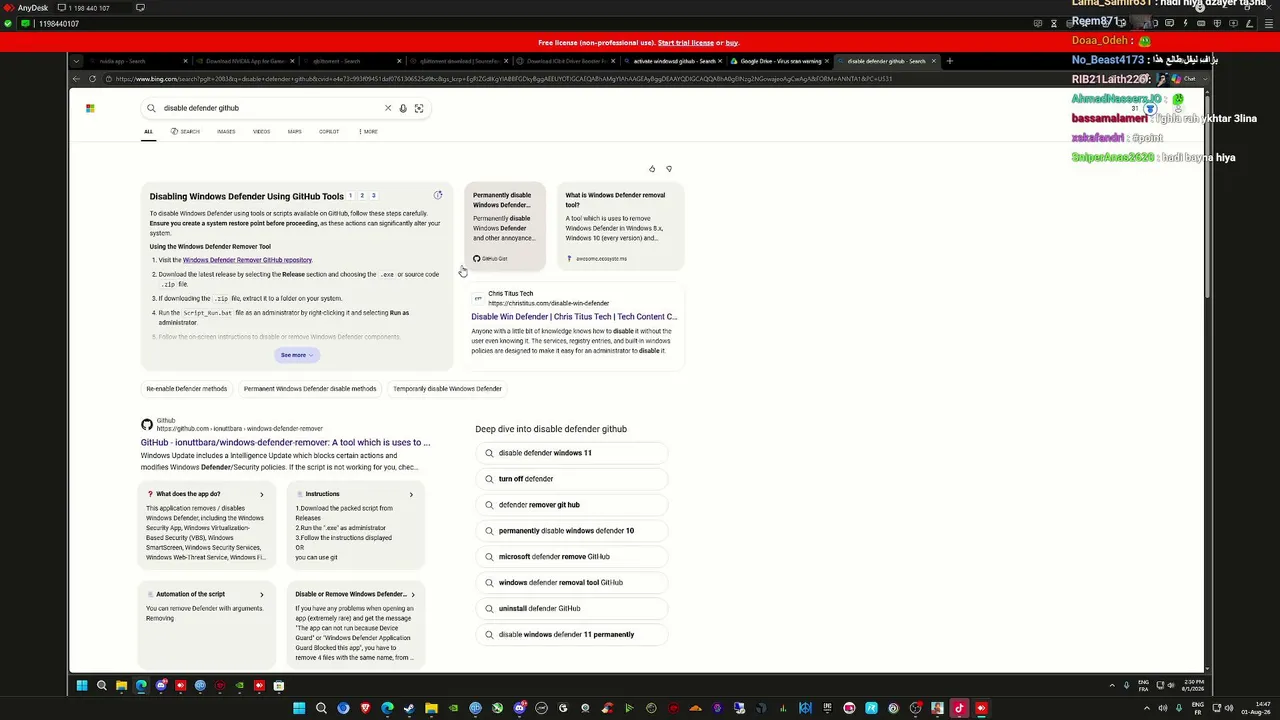Viewport: 1280px width, 720px height.
Task: Open citation number 2 beside the answer title
Action: [362, 196]
